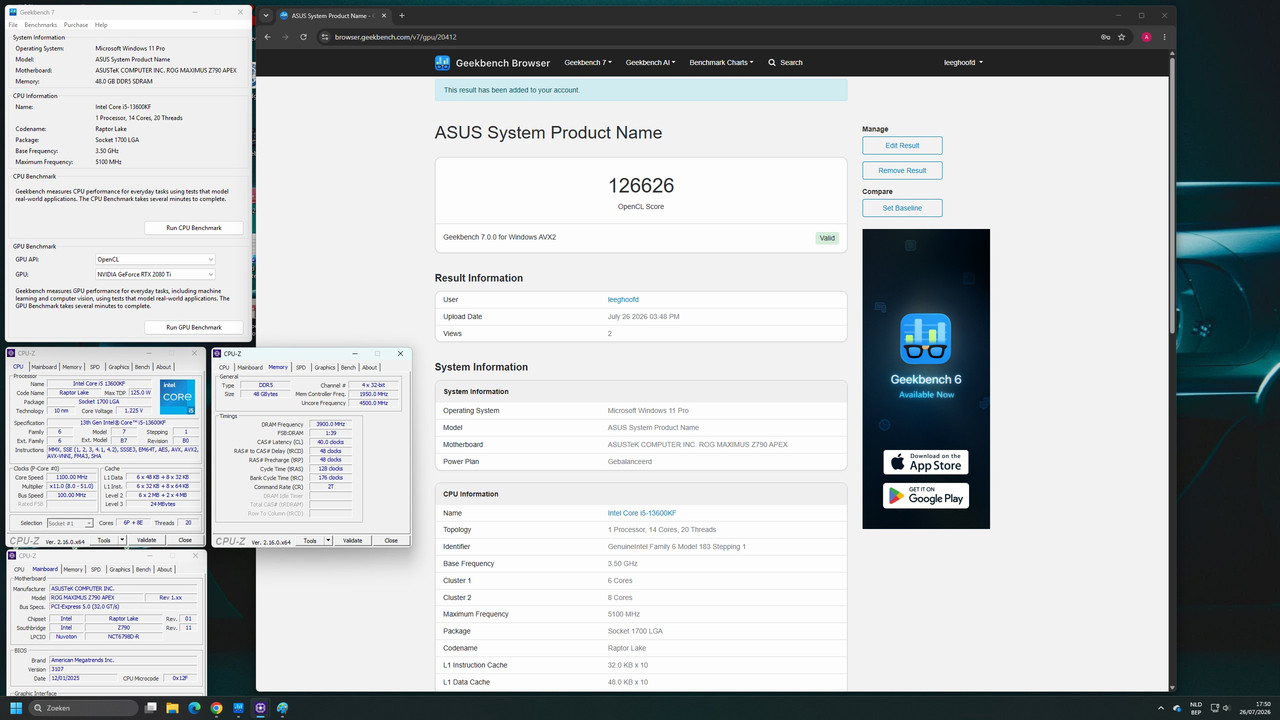The height and width of the screenshot is (720, 1280).
Task: Click Validate in the CPU-Z Memory window
Action: (x=352, y=541)
